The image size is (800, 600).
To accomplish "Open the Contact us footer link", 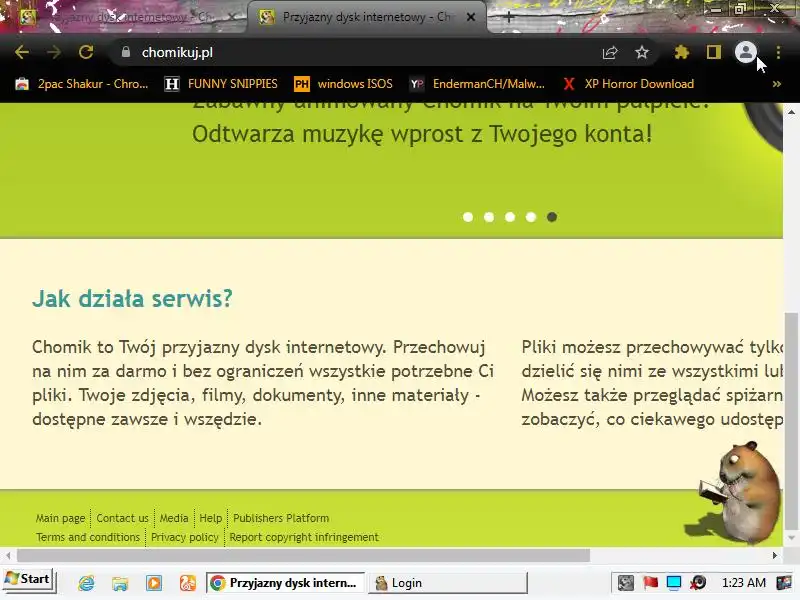I will coord(122,518).
